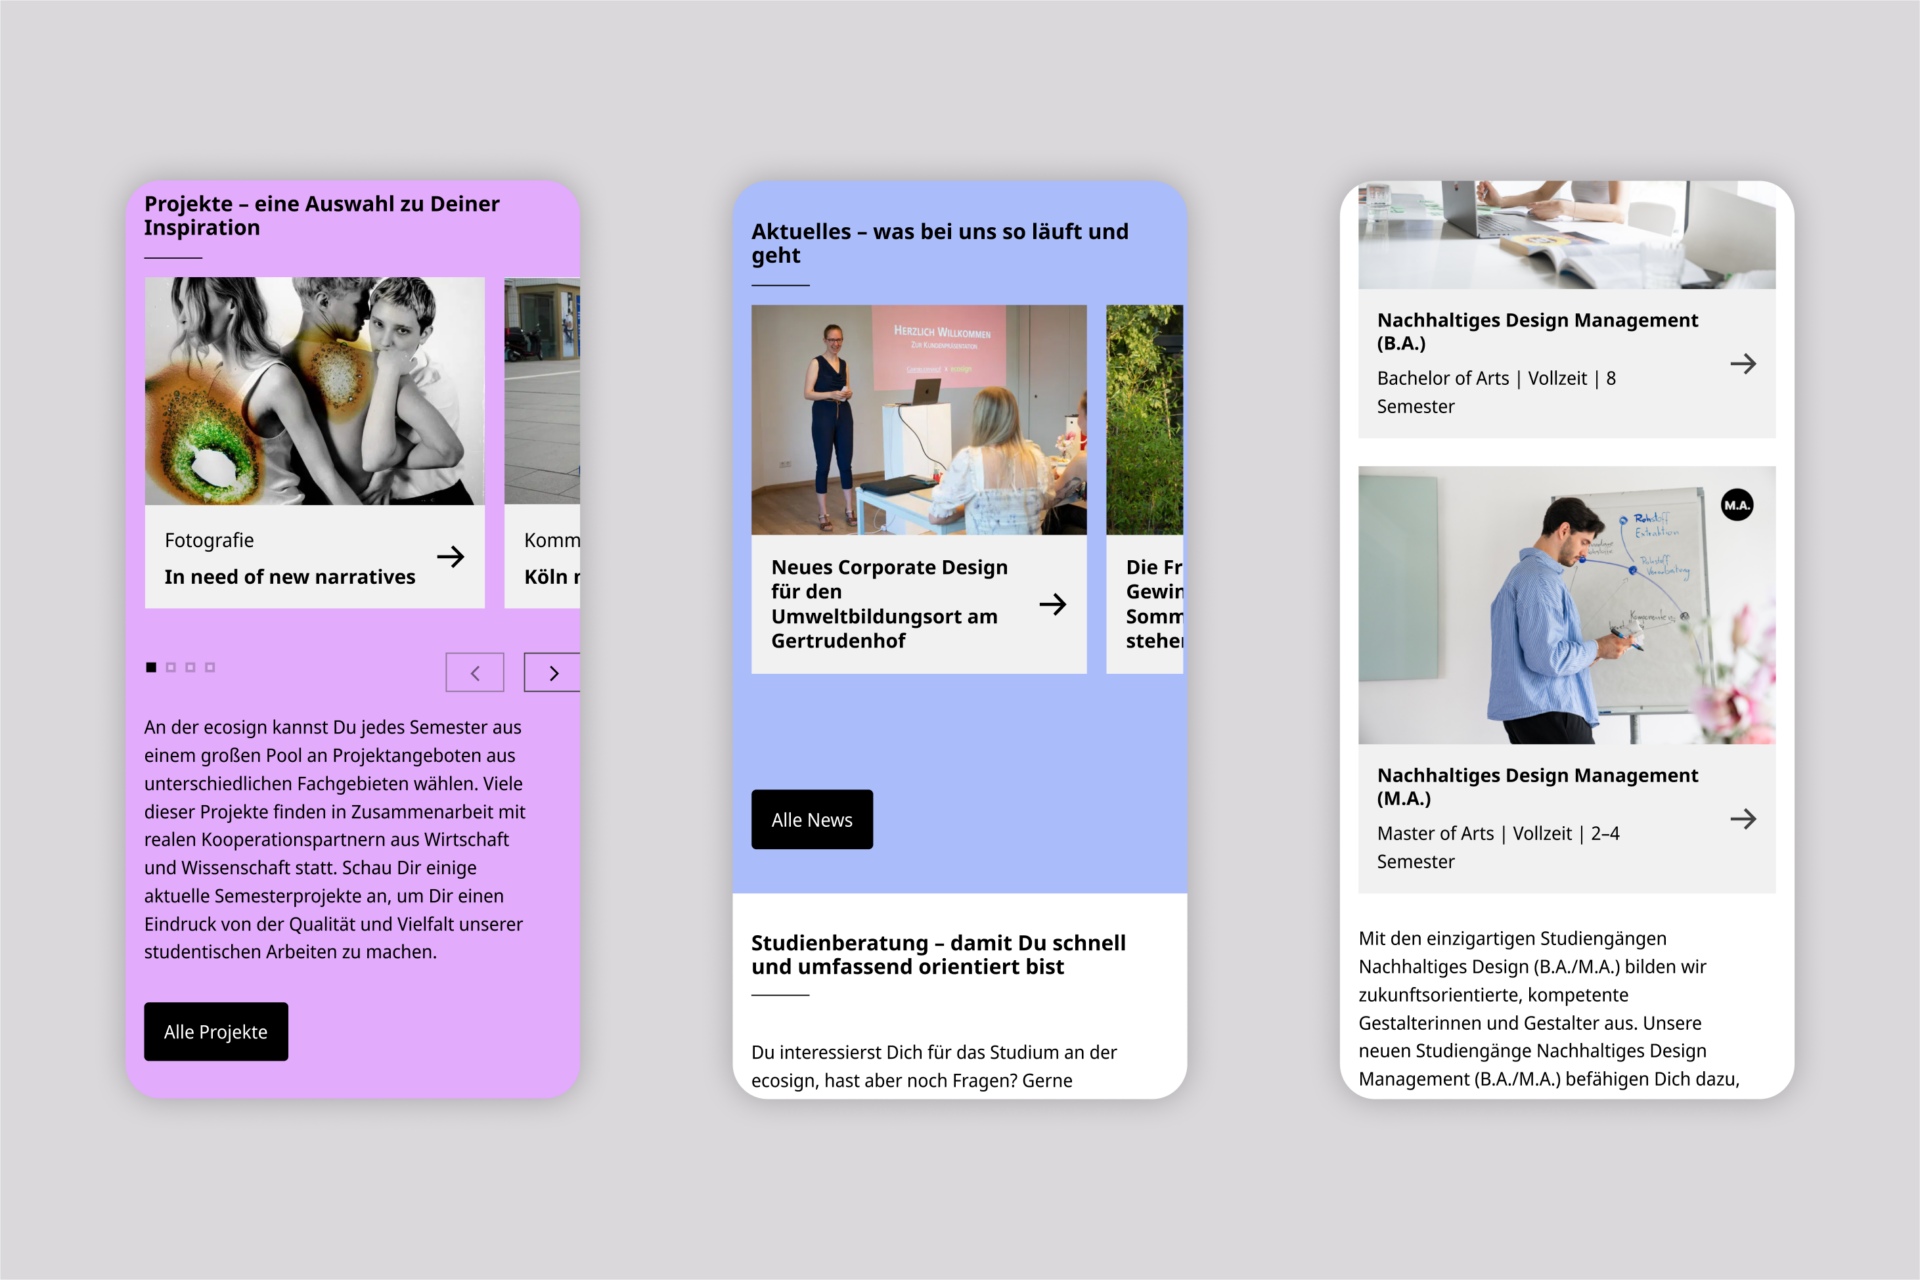The image size is (1920, 1280).
Task: Click the Alle News button
Action: (813, 817)
